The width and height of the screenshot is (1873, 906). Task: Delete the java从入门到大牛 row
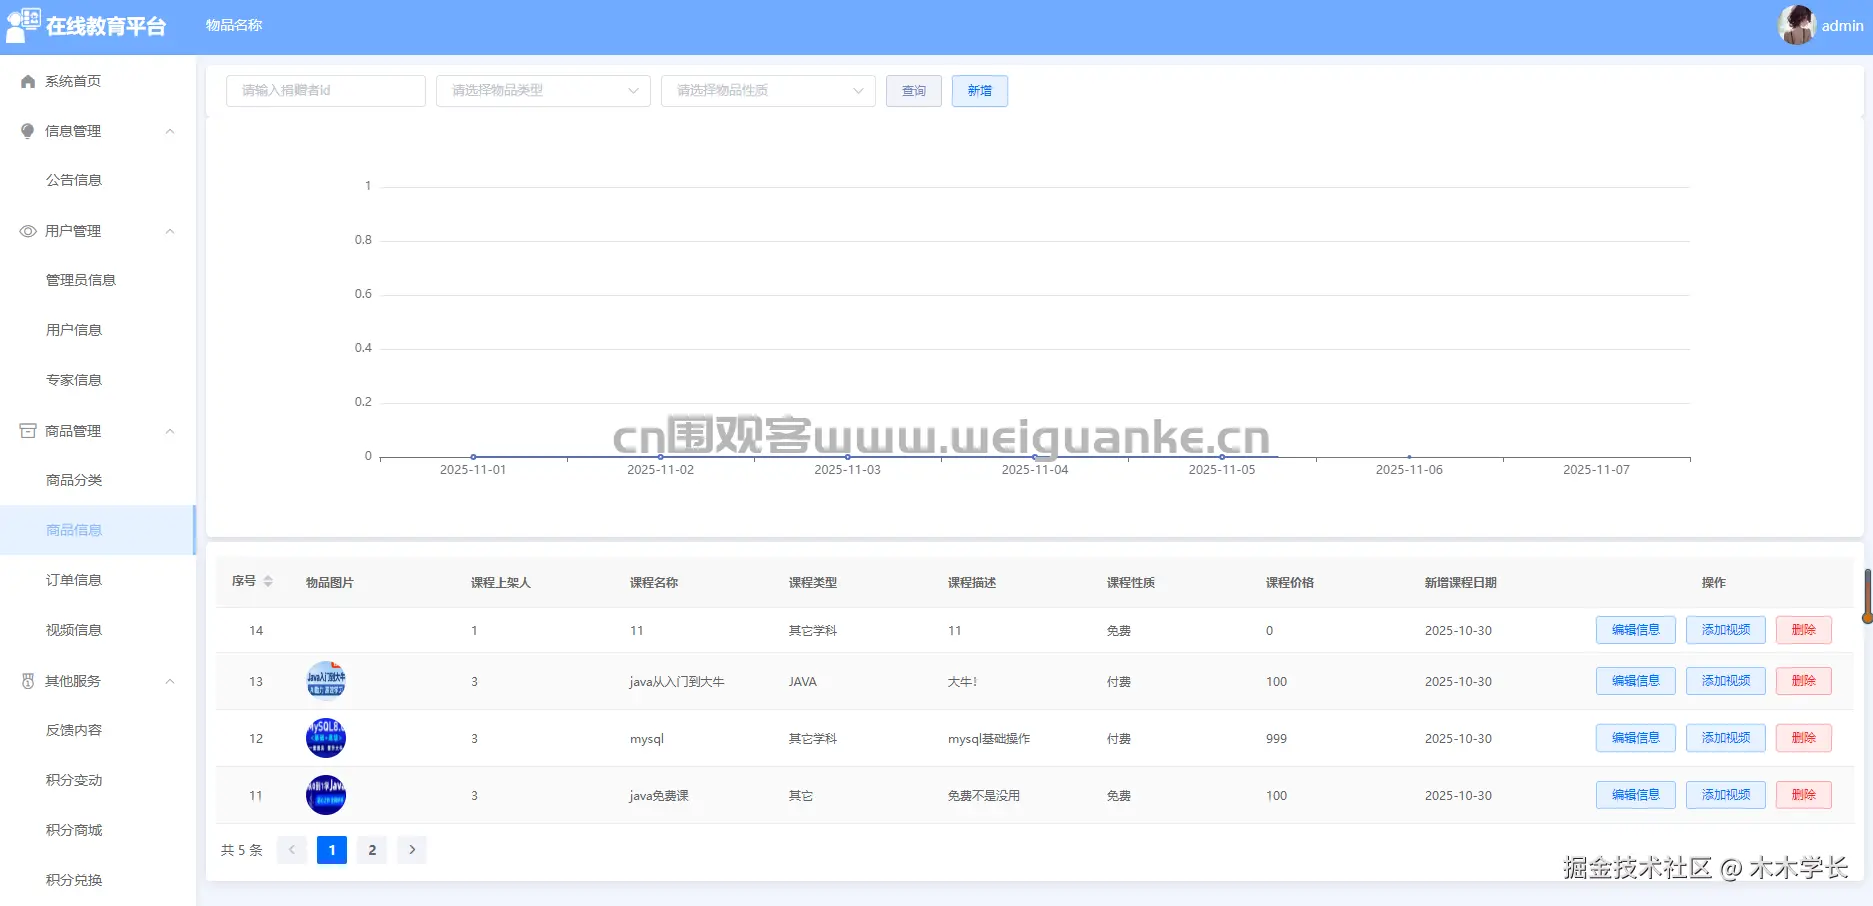pos(1804,681)
